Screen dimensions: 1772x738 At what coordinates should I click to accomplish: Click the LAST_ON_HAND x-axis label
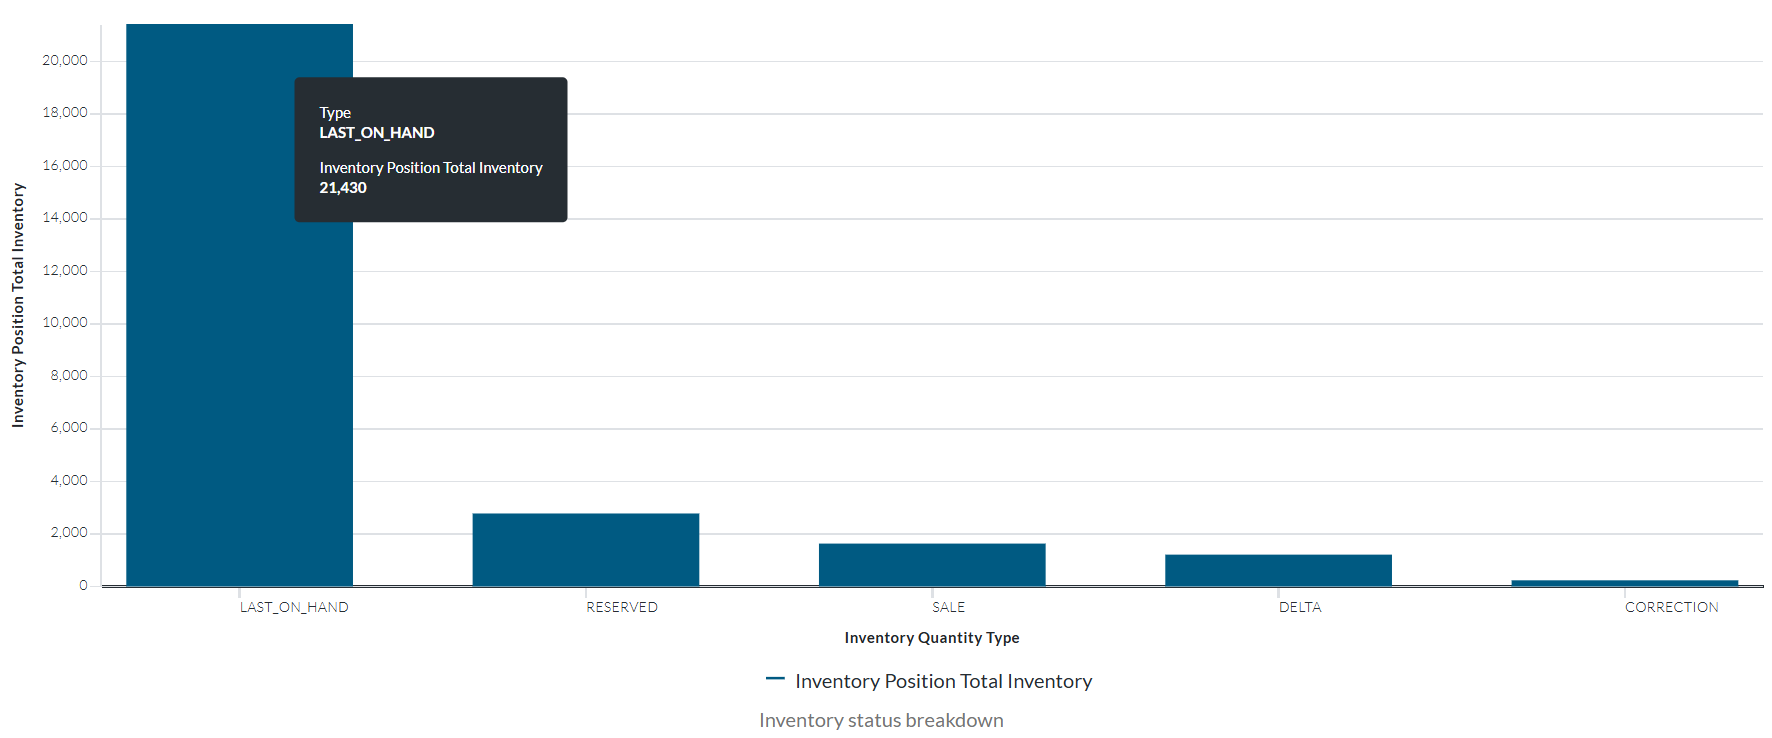click(294, 607)
